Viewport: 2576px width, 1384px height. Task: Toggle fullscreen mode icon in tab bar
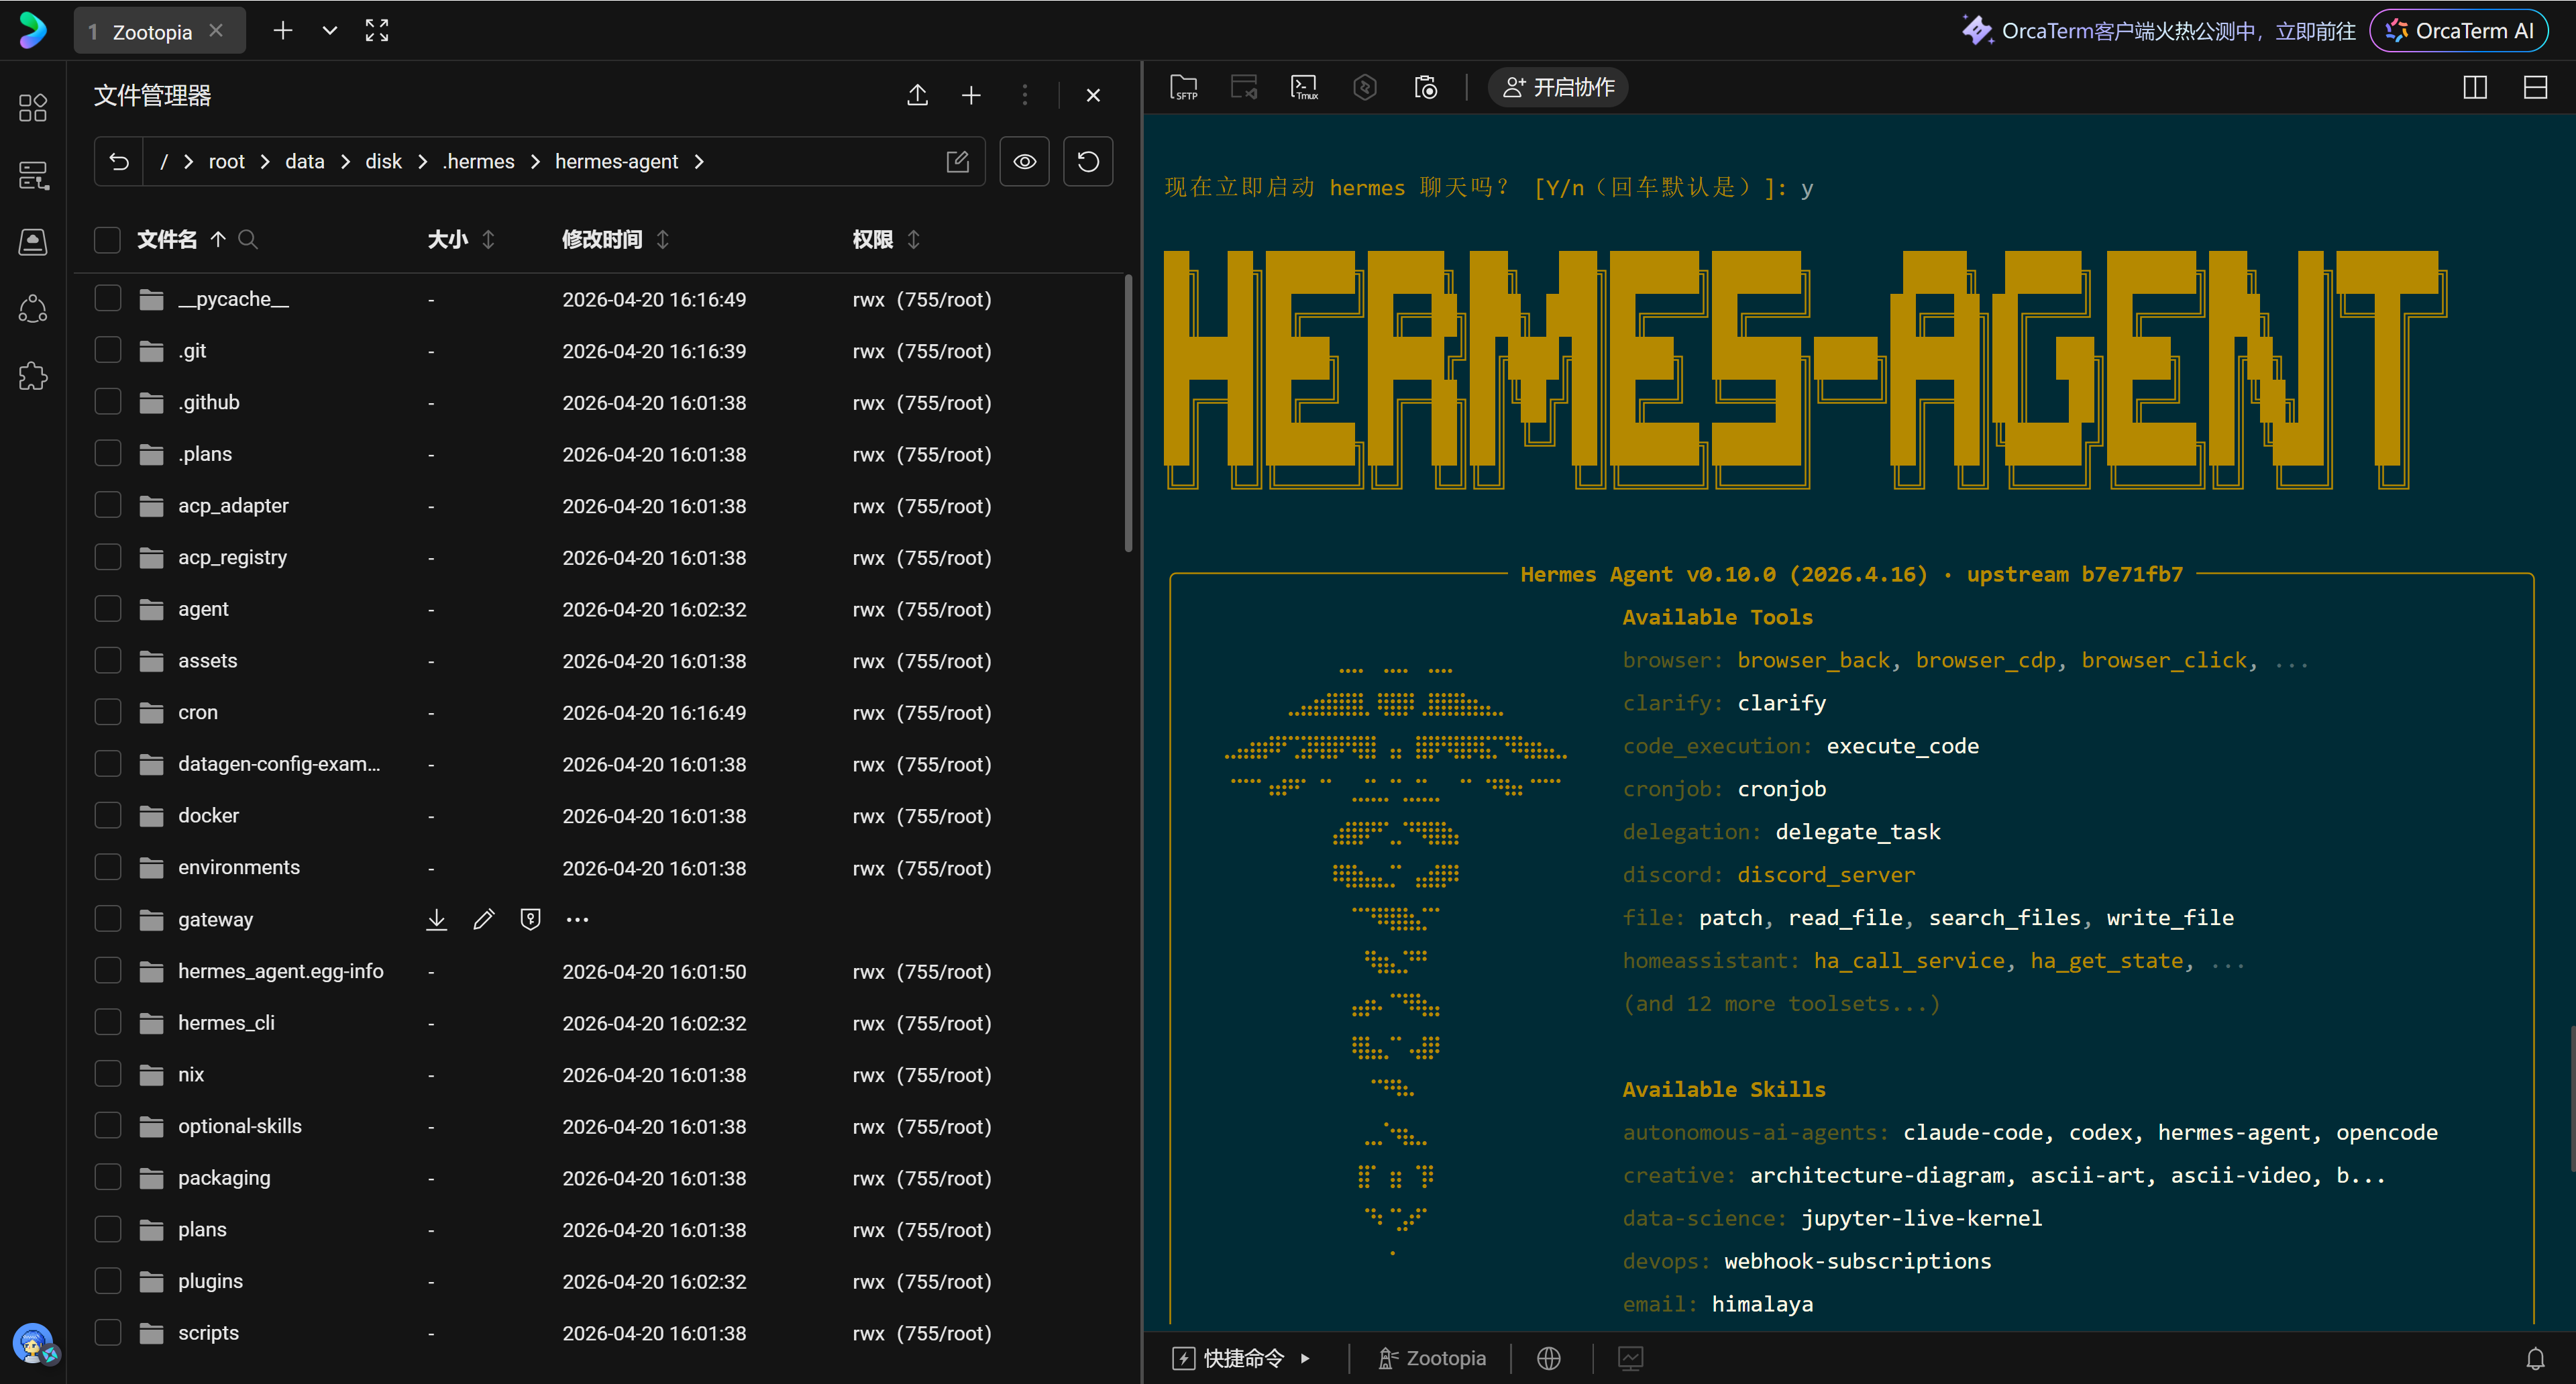(376, 31)
